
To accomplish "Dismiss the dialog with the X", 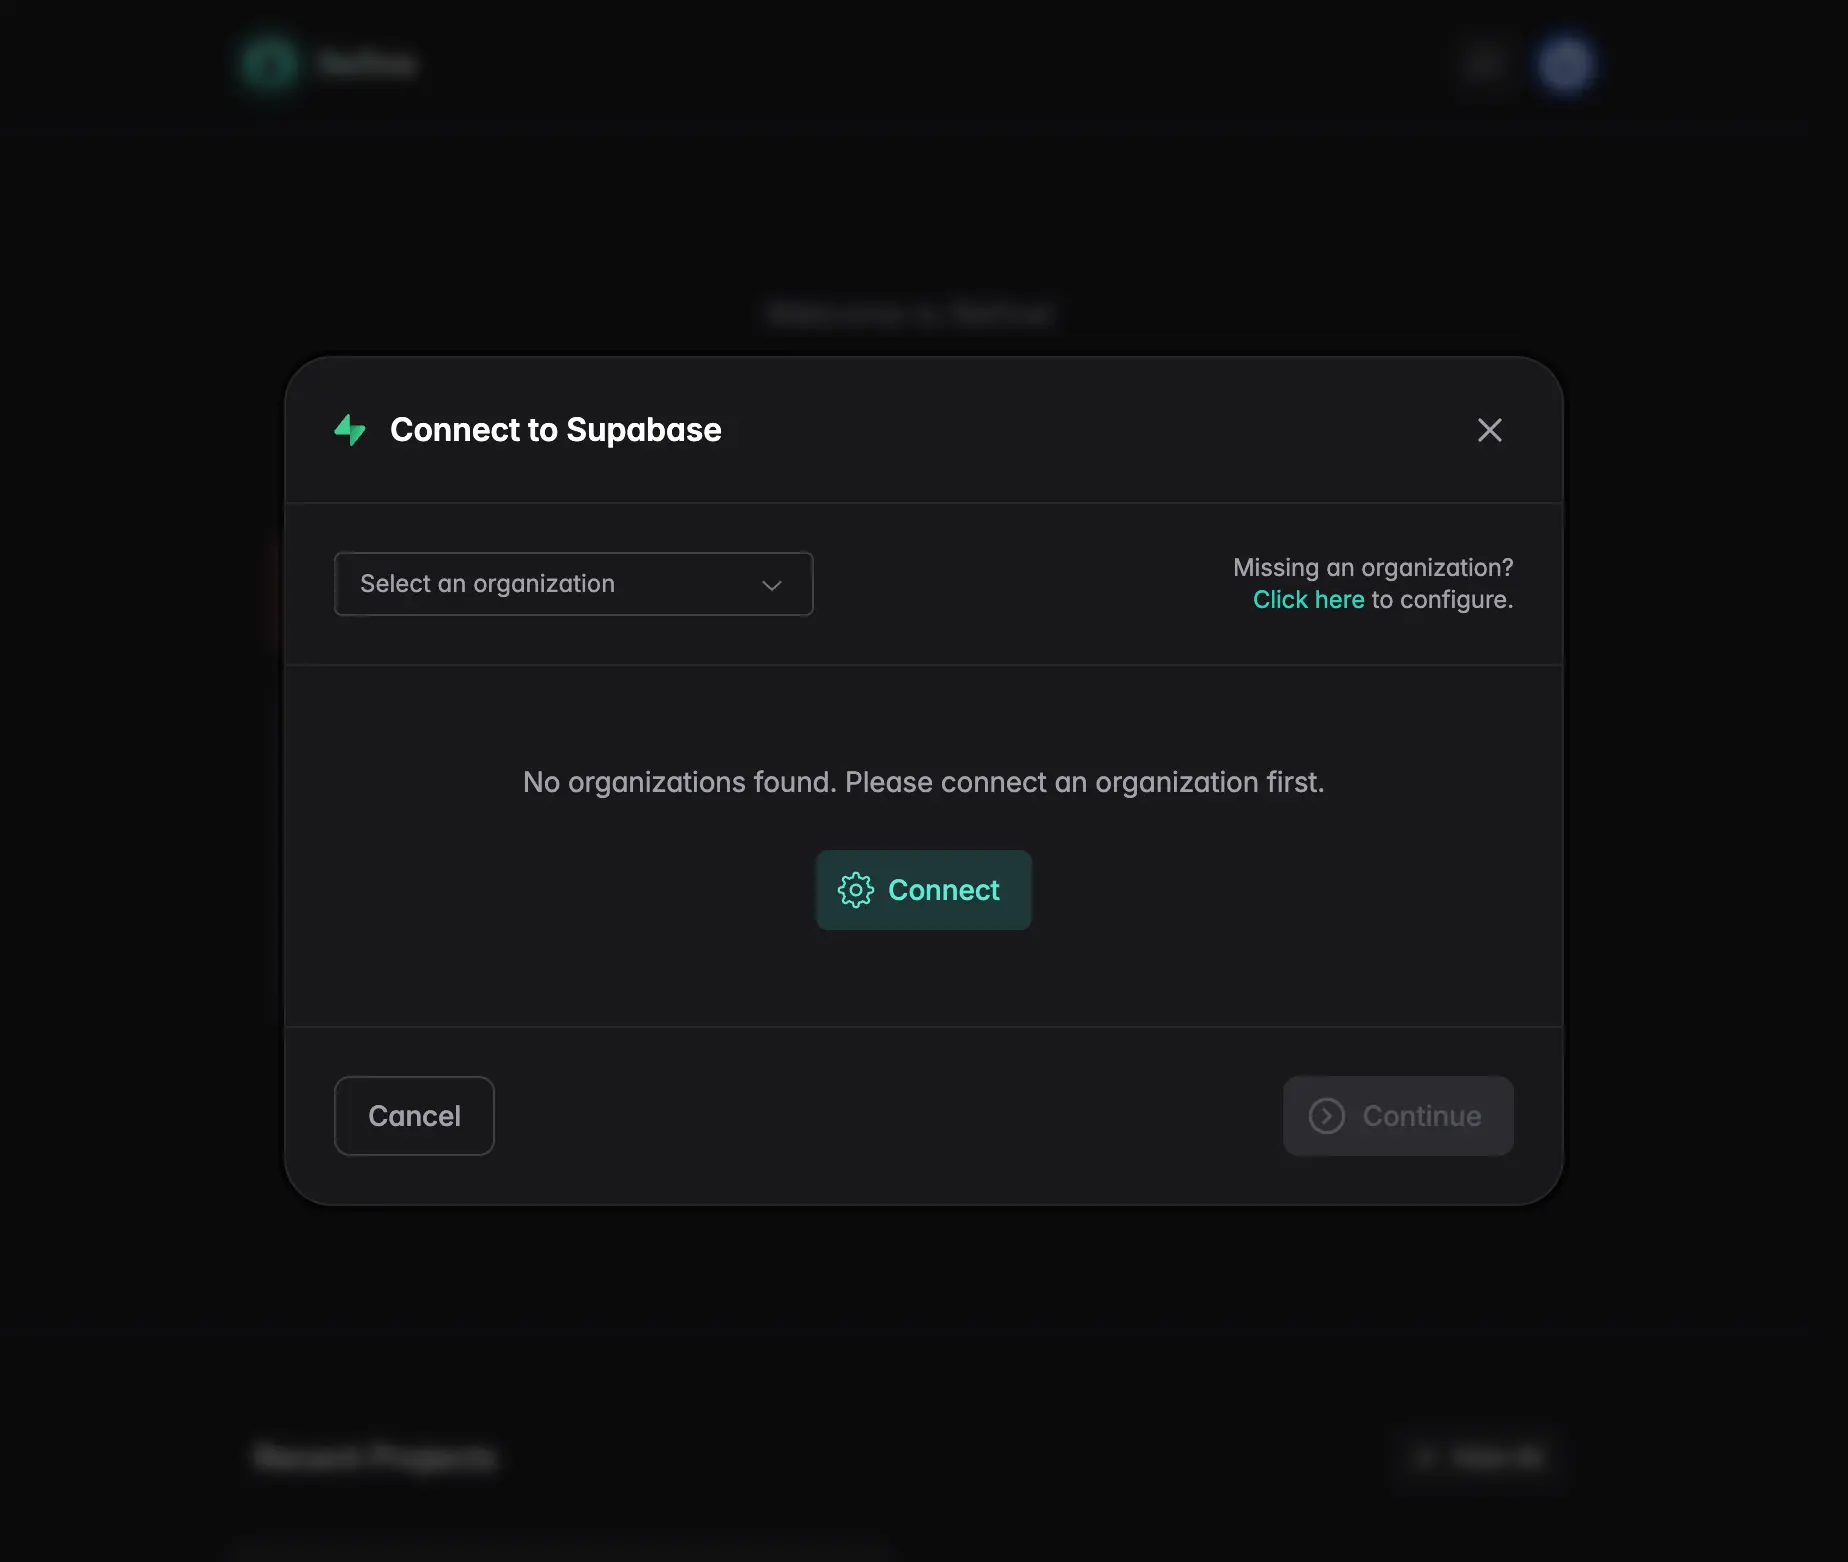I will [x=1489, y=430].
